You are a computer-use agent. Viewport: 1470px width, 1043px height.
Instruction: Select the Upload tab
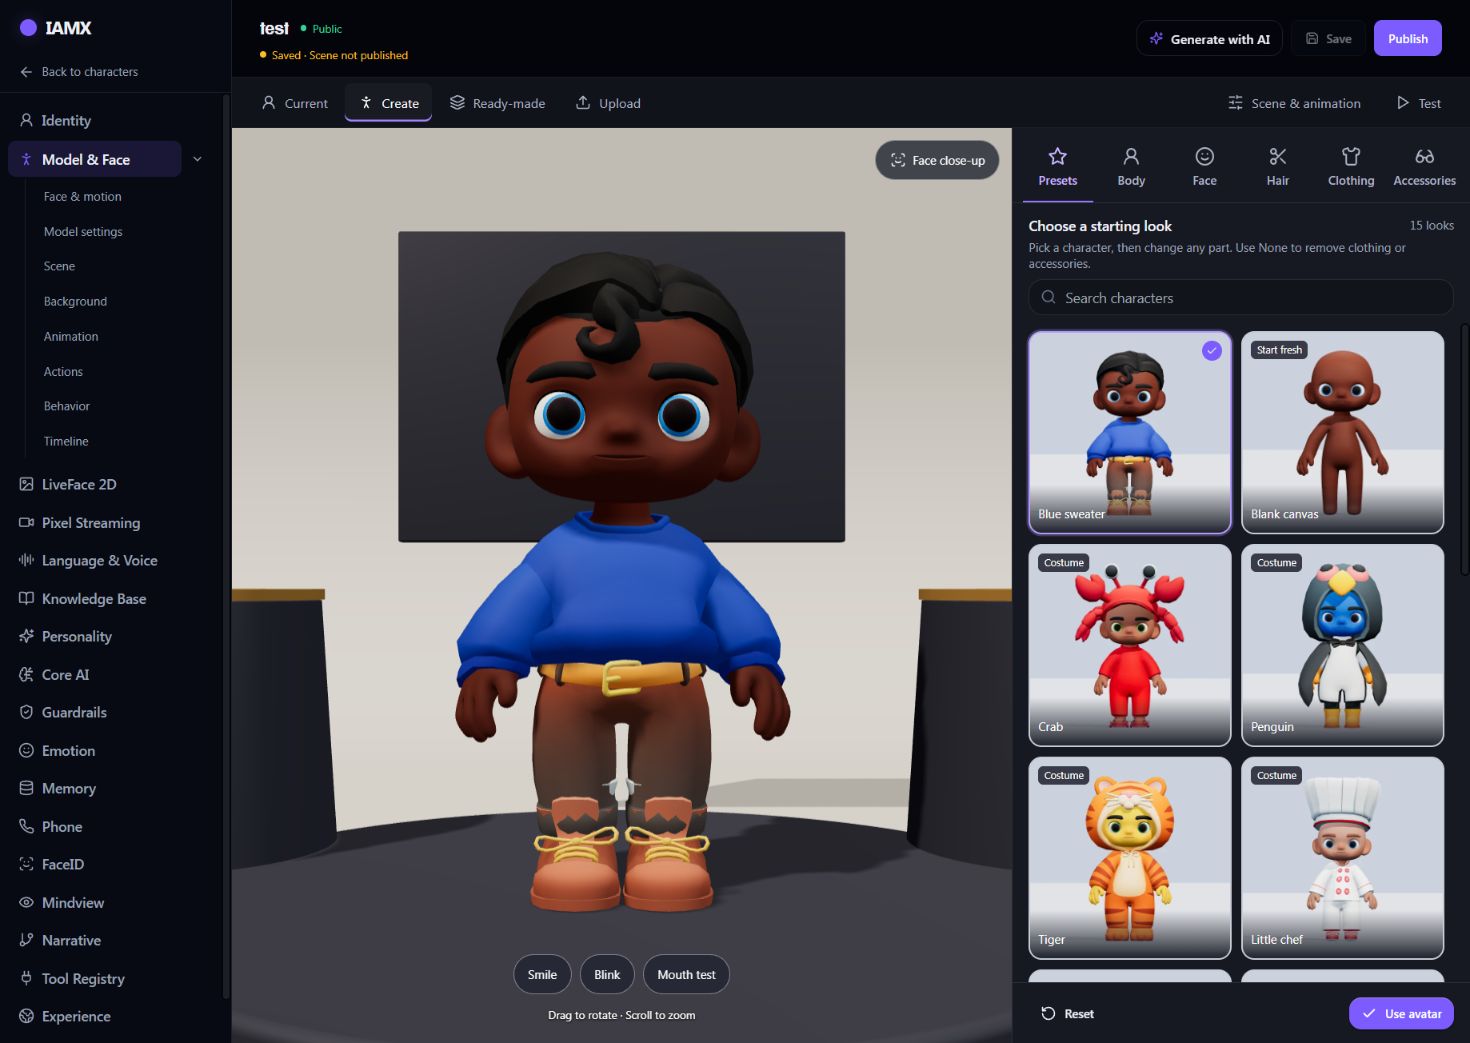[608, 103]
